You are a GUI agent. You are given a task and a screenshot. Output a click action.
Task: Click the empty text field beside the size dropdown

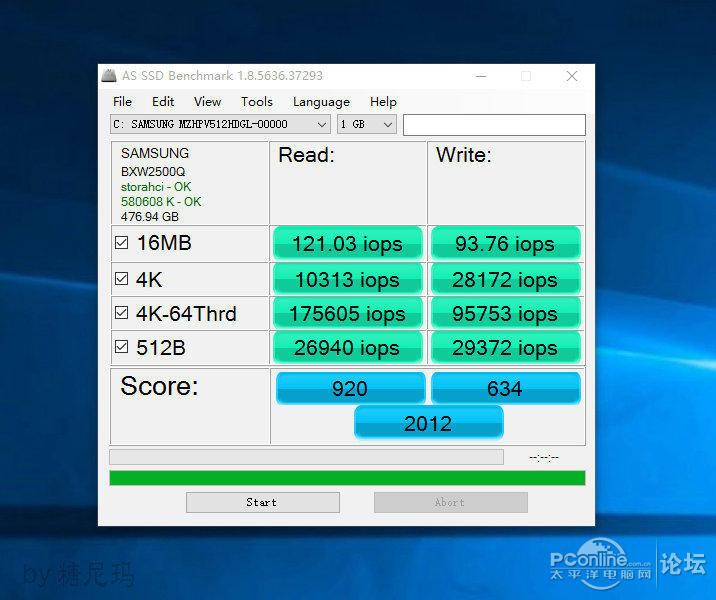click(x=494, y=125)
